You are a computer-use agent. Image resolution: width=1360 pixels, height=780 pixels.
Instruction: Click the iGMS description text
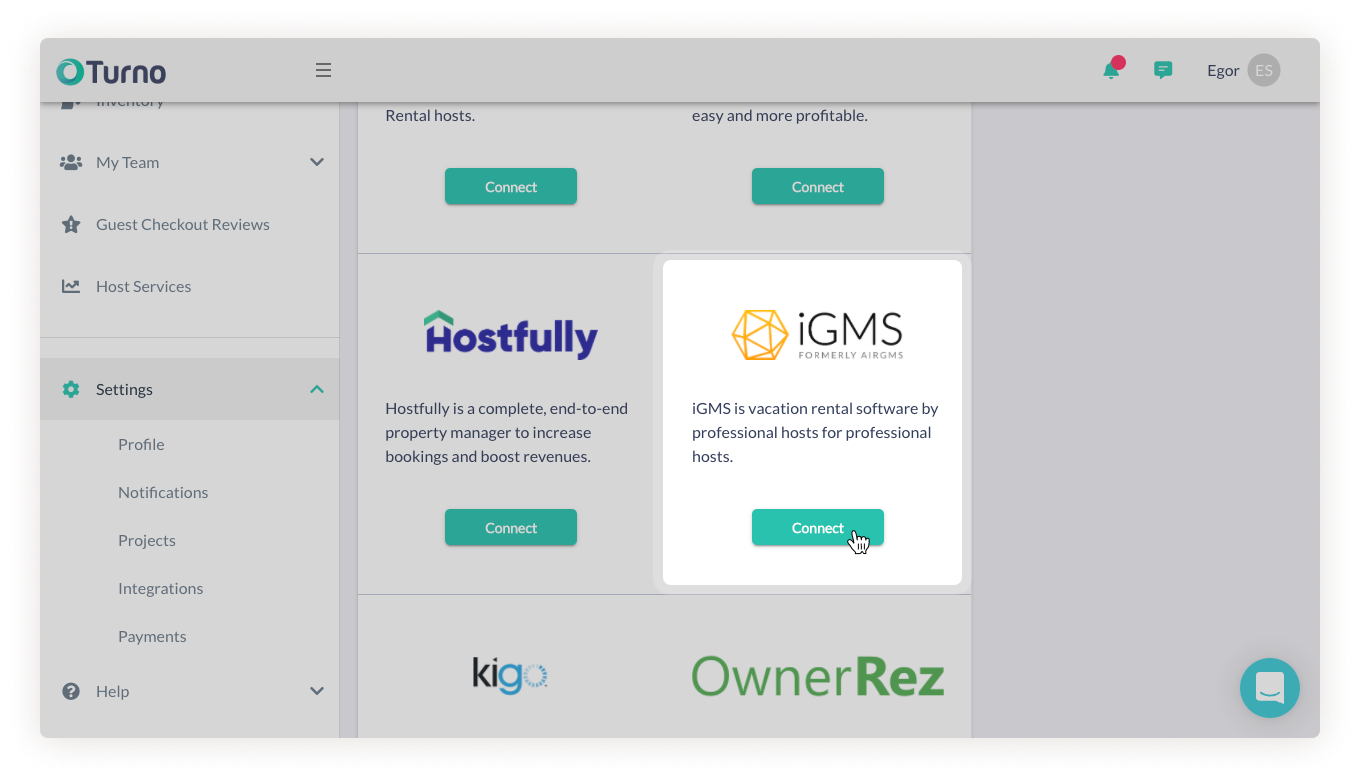click(x=815, y=432)
